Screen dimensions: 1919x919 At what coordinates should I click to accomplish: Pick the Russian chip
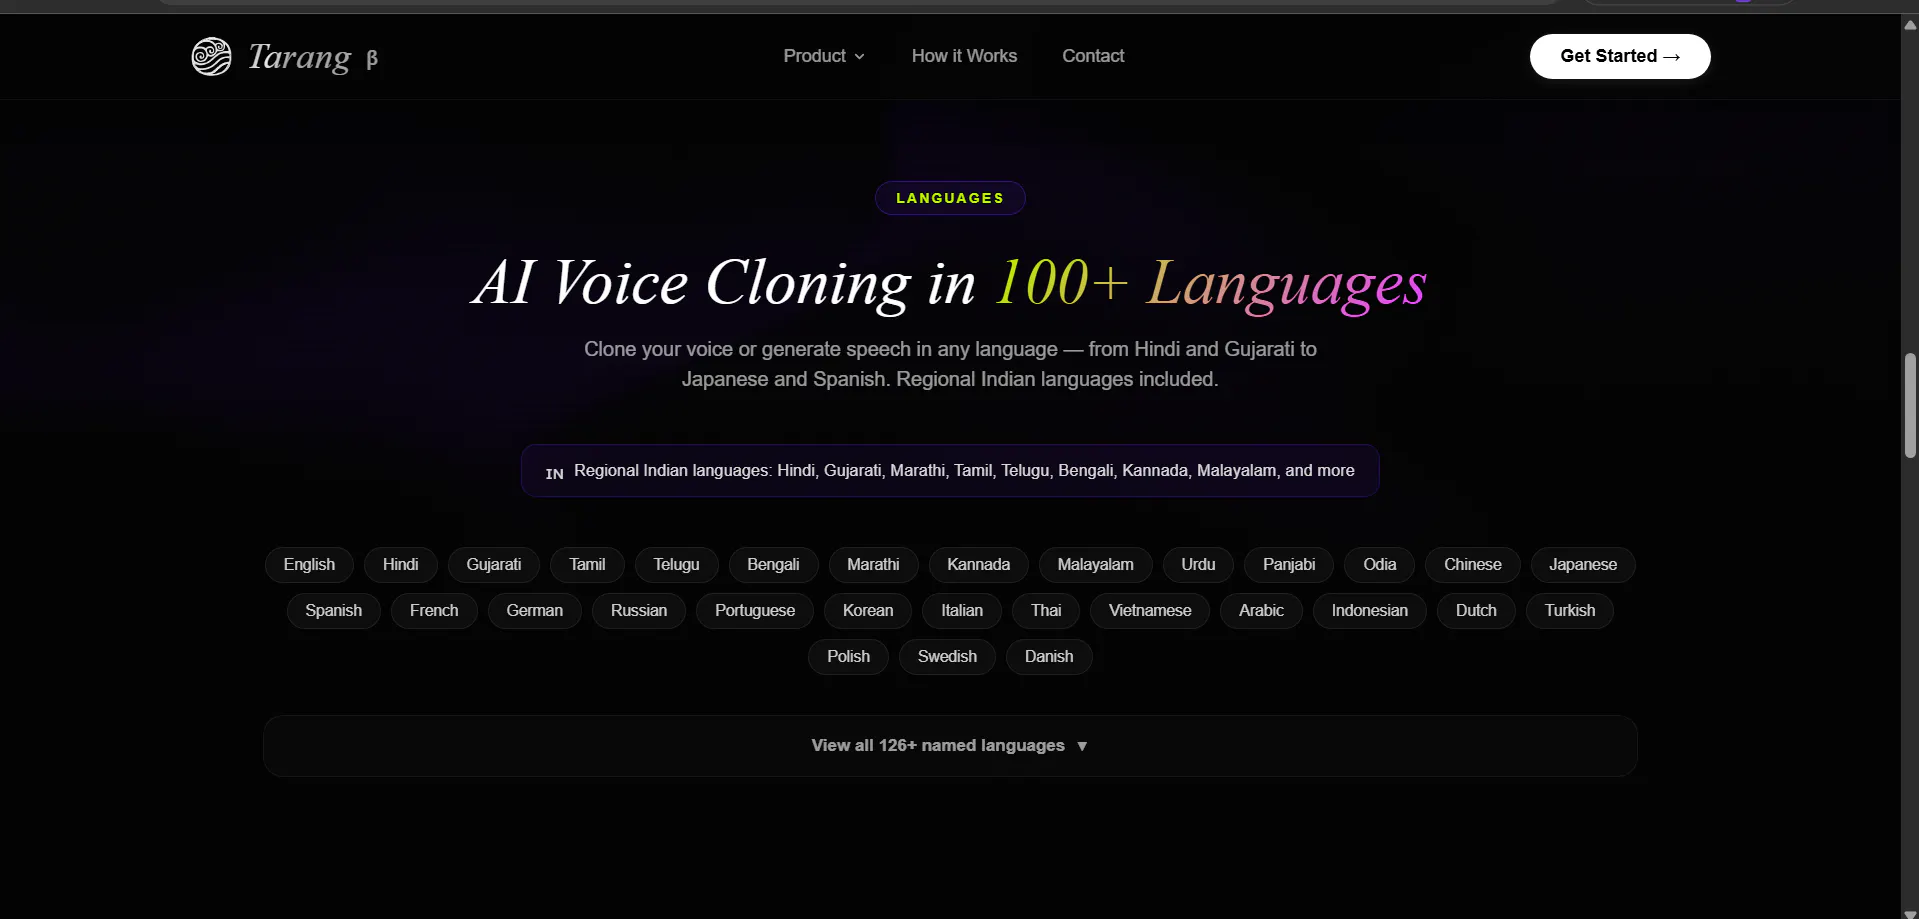639,611
